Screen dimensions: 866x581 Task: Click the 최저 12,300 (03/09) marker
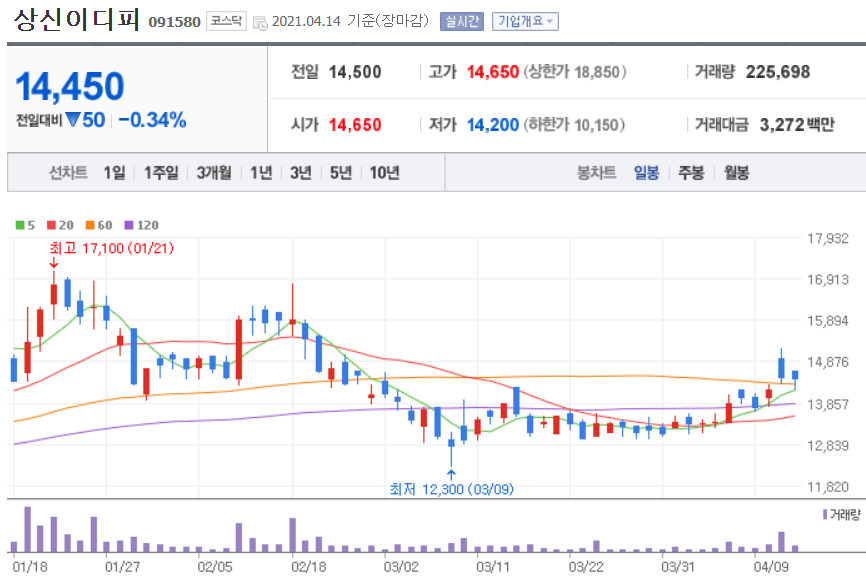[451, 489]
